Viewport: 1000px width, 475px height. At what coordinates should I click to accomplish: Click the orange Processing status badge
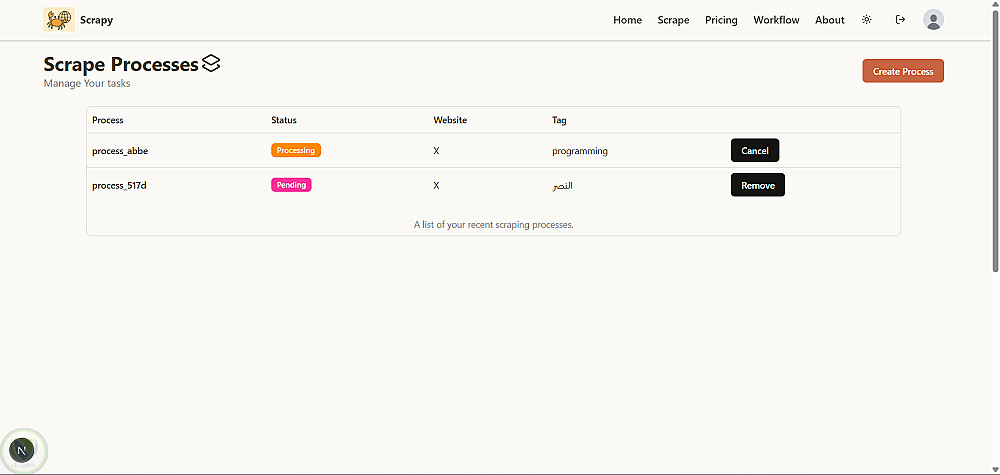[x=296, y=151]
